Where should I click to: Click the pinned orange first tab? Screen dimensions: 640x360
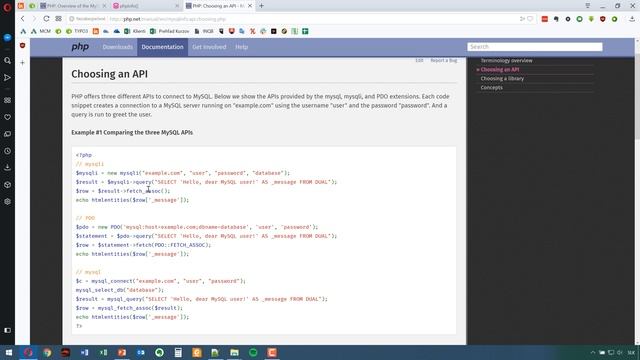click(x=21, y=6)
